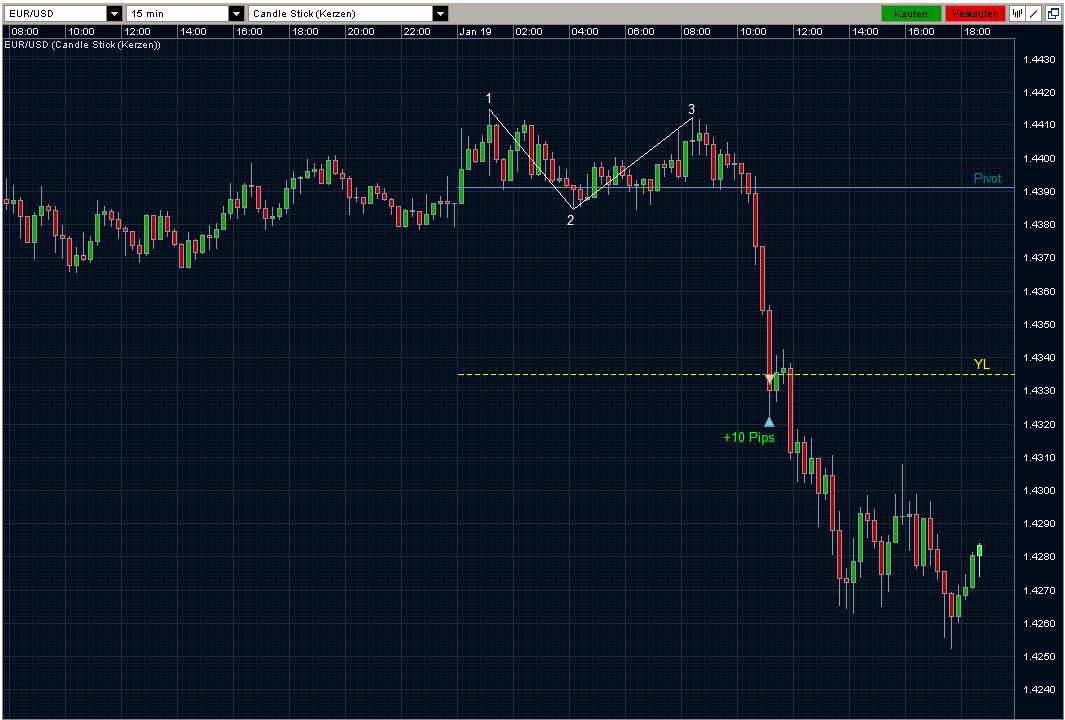Click the EUR/USD (Candle Stick (Kerzen)) chart title
Viewport: 1065px width, 720px height.
[x=83, y=45]
